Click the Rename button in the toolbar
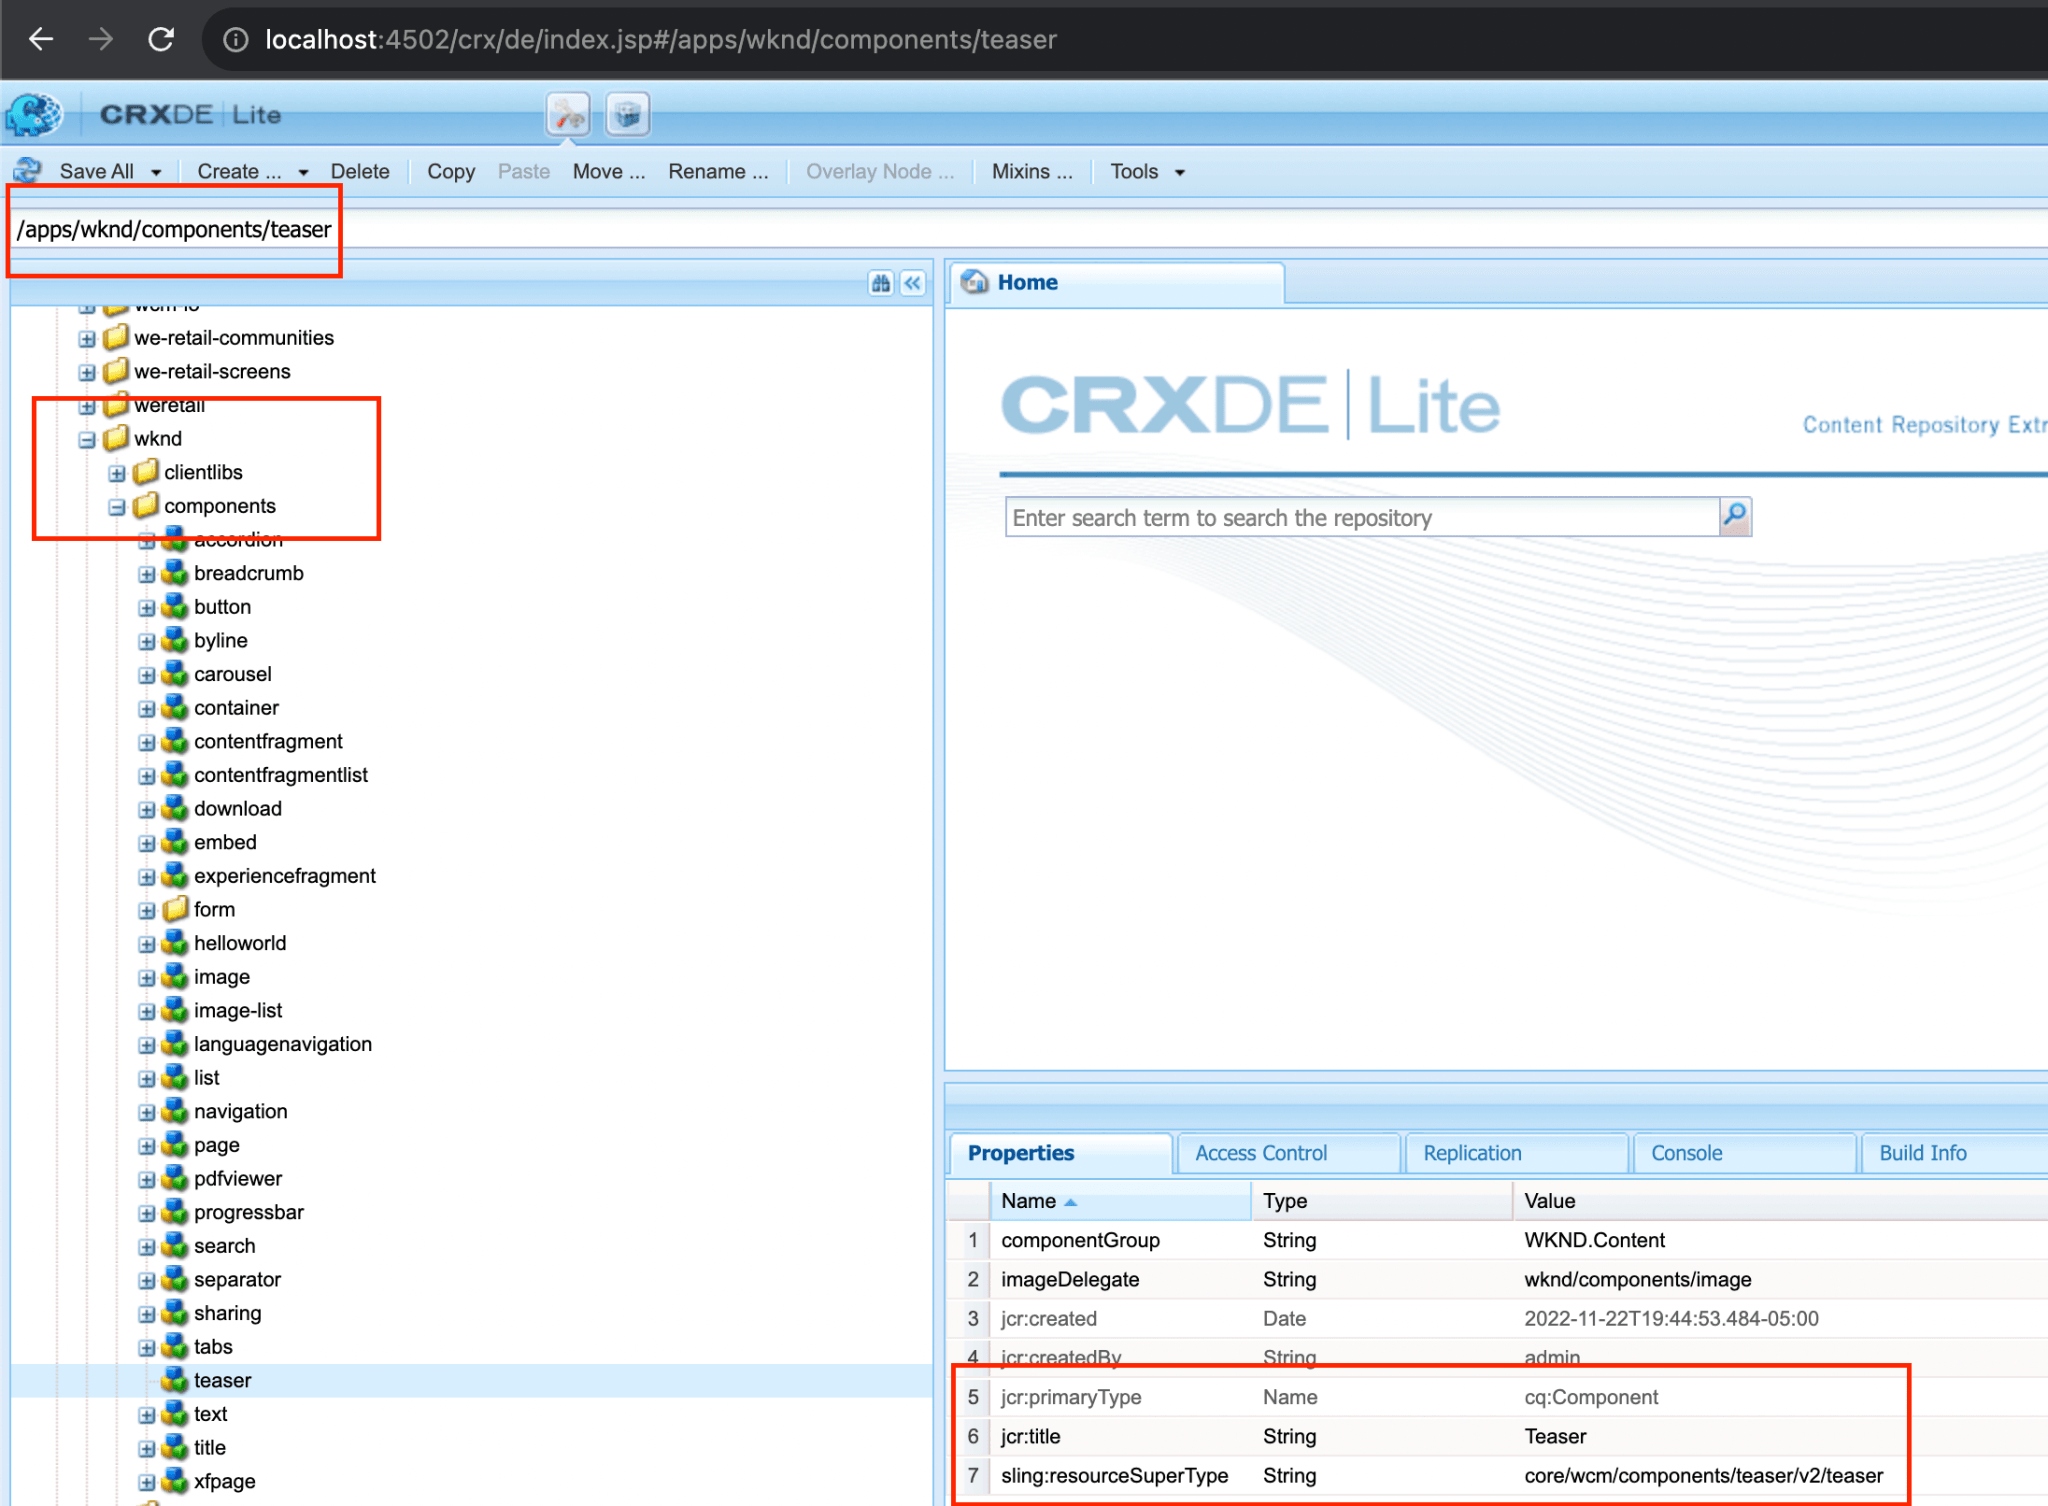The height and width of the screenshot is (1506, 2048). [x=718, y=171]
